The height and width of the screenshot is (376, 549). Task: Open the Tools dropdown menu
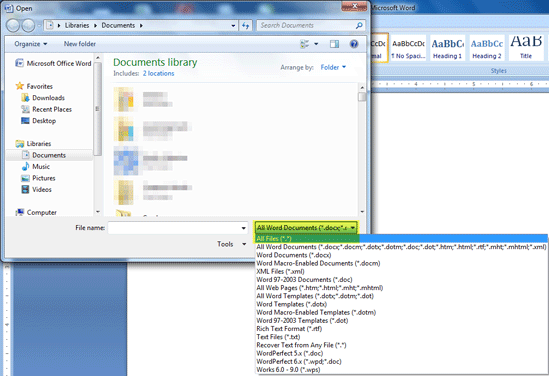231,244
